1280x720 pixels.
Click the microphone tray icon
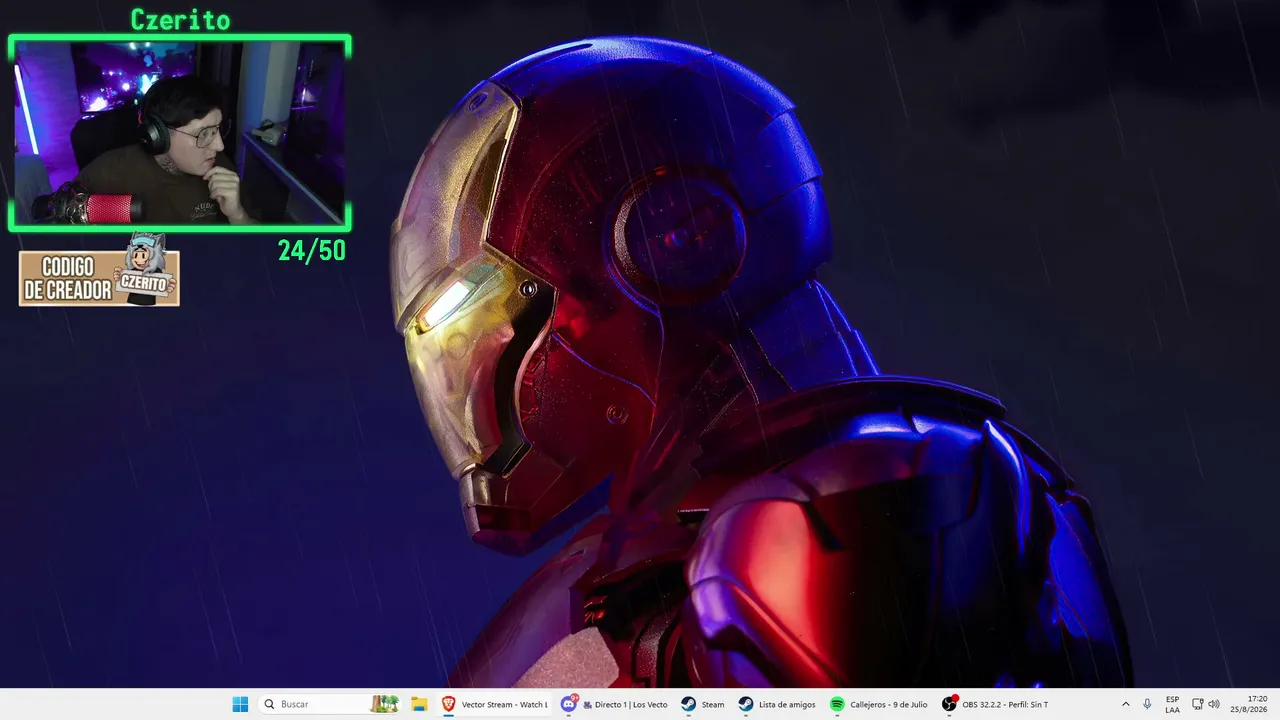point(1147,704)
